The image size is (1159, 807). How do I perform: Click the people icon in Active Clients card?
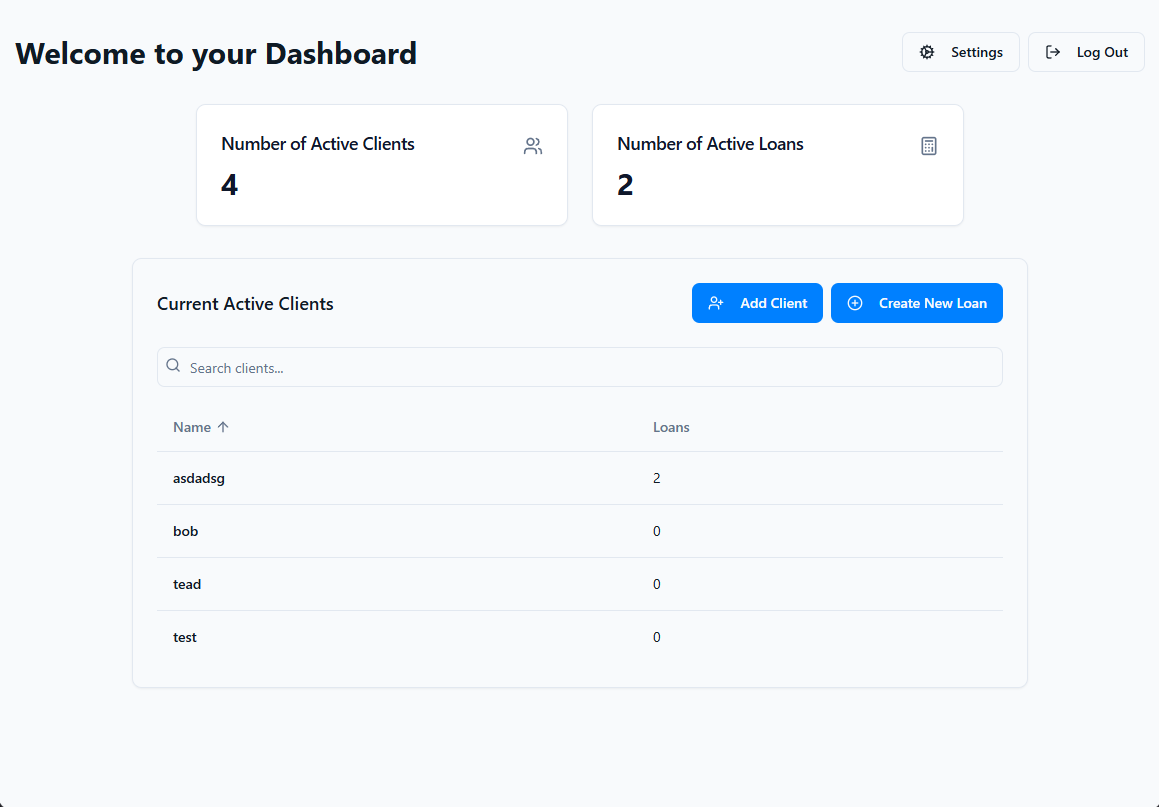[x=533, y=146]
